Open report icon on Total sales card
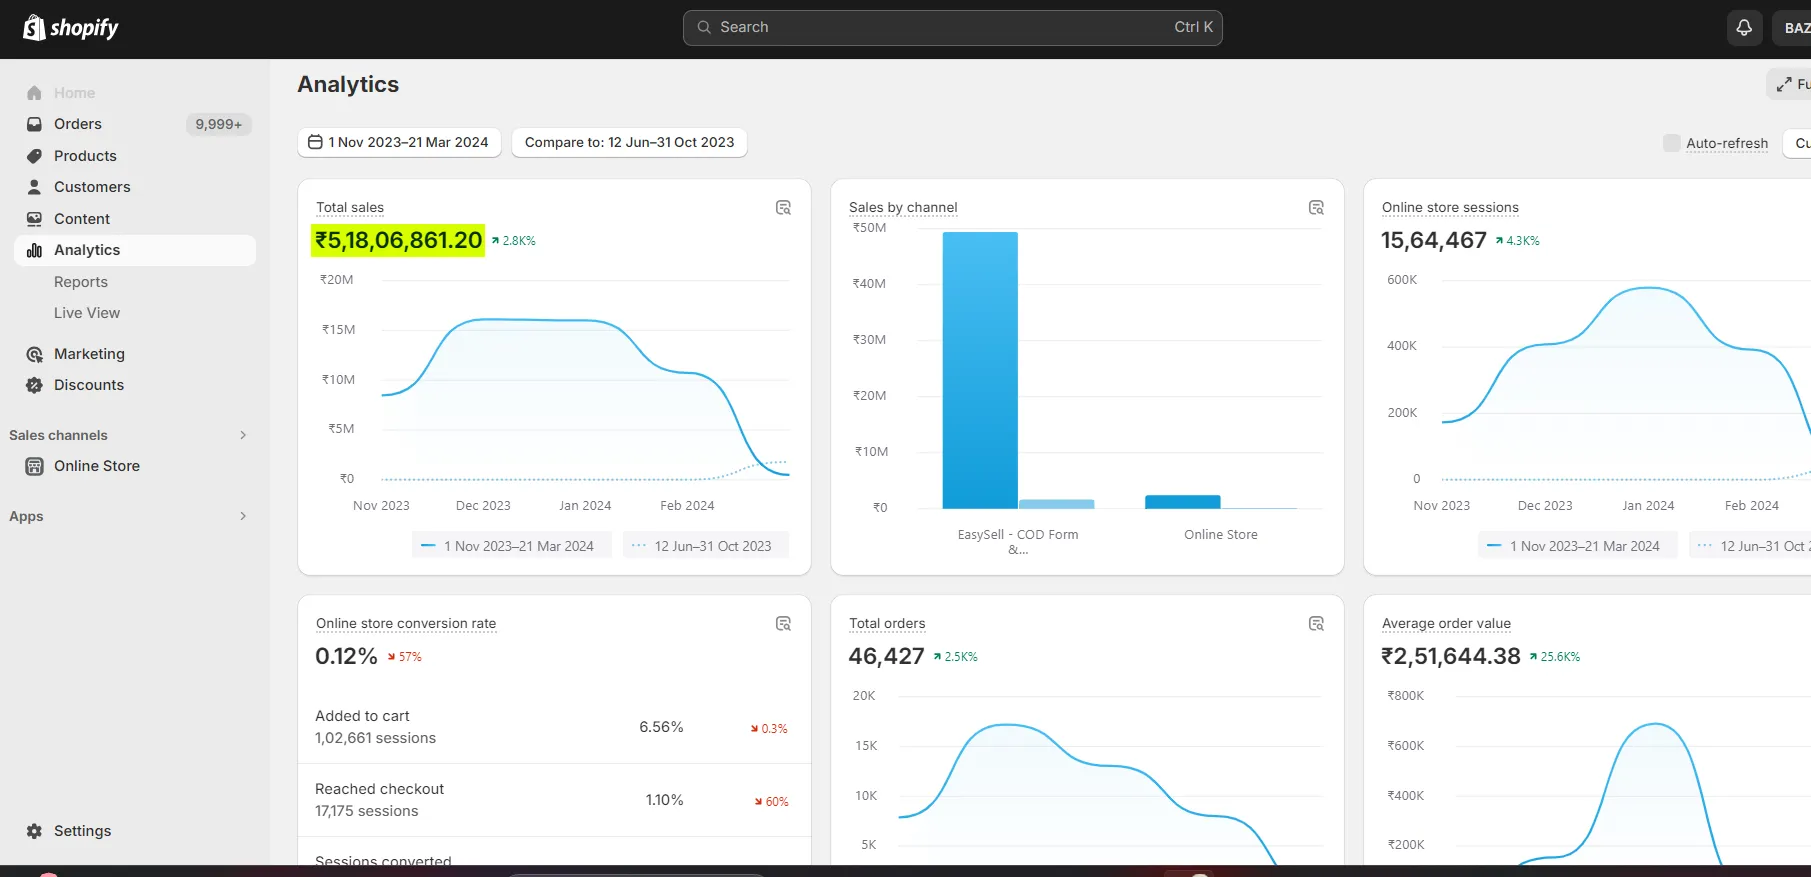 (783, 208)
